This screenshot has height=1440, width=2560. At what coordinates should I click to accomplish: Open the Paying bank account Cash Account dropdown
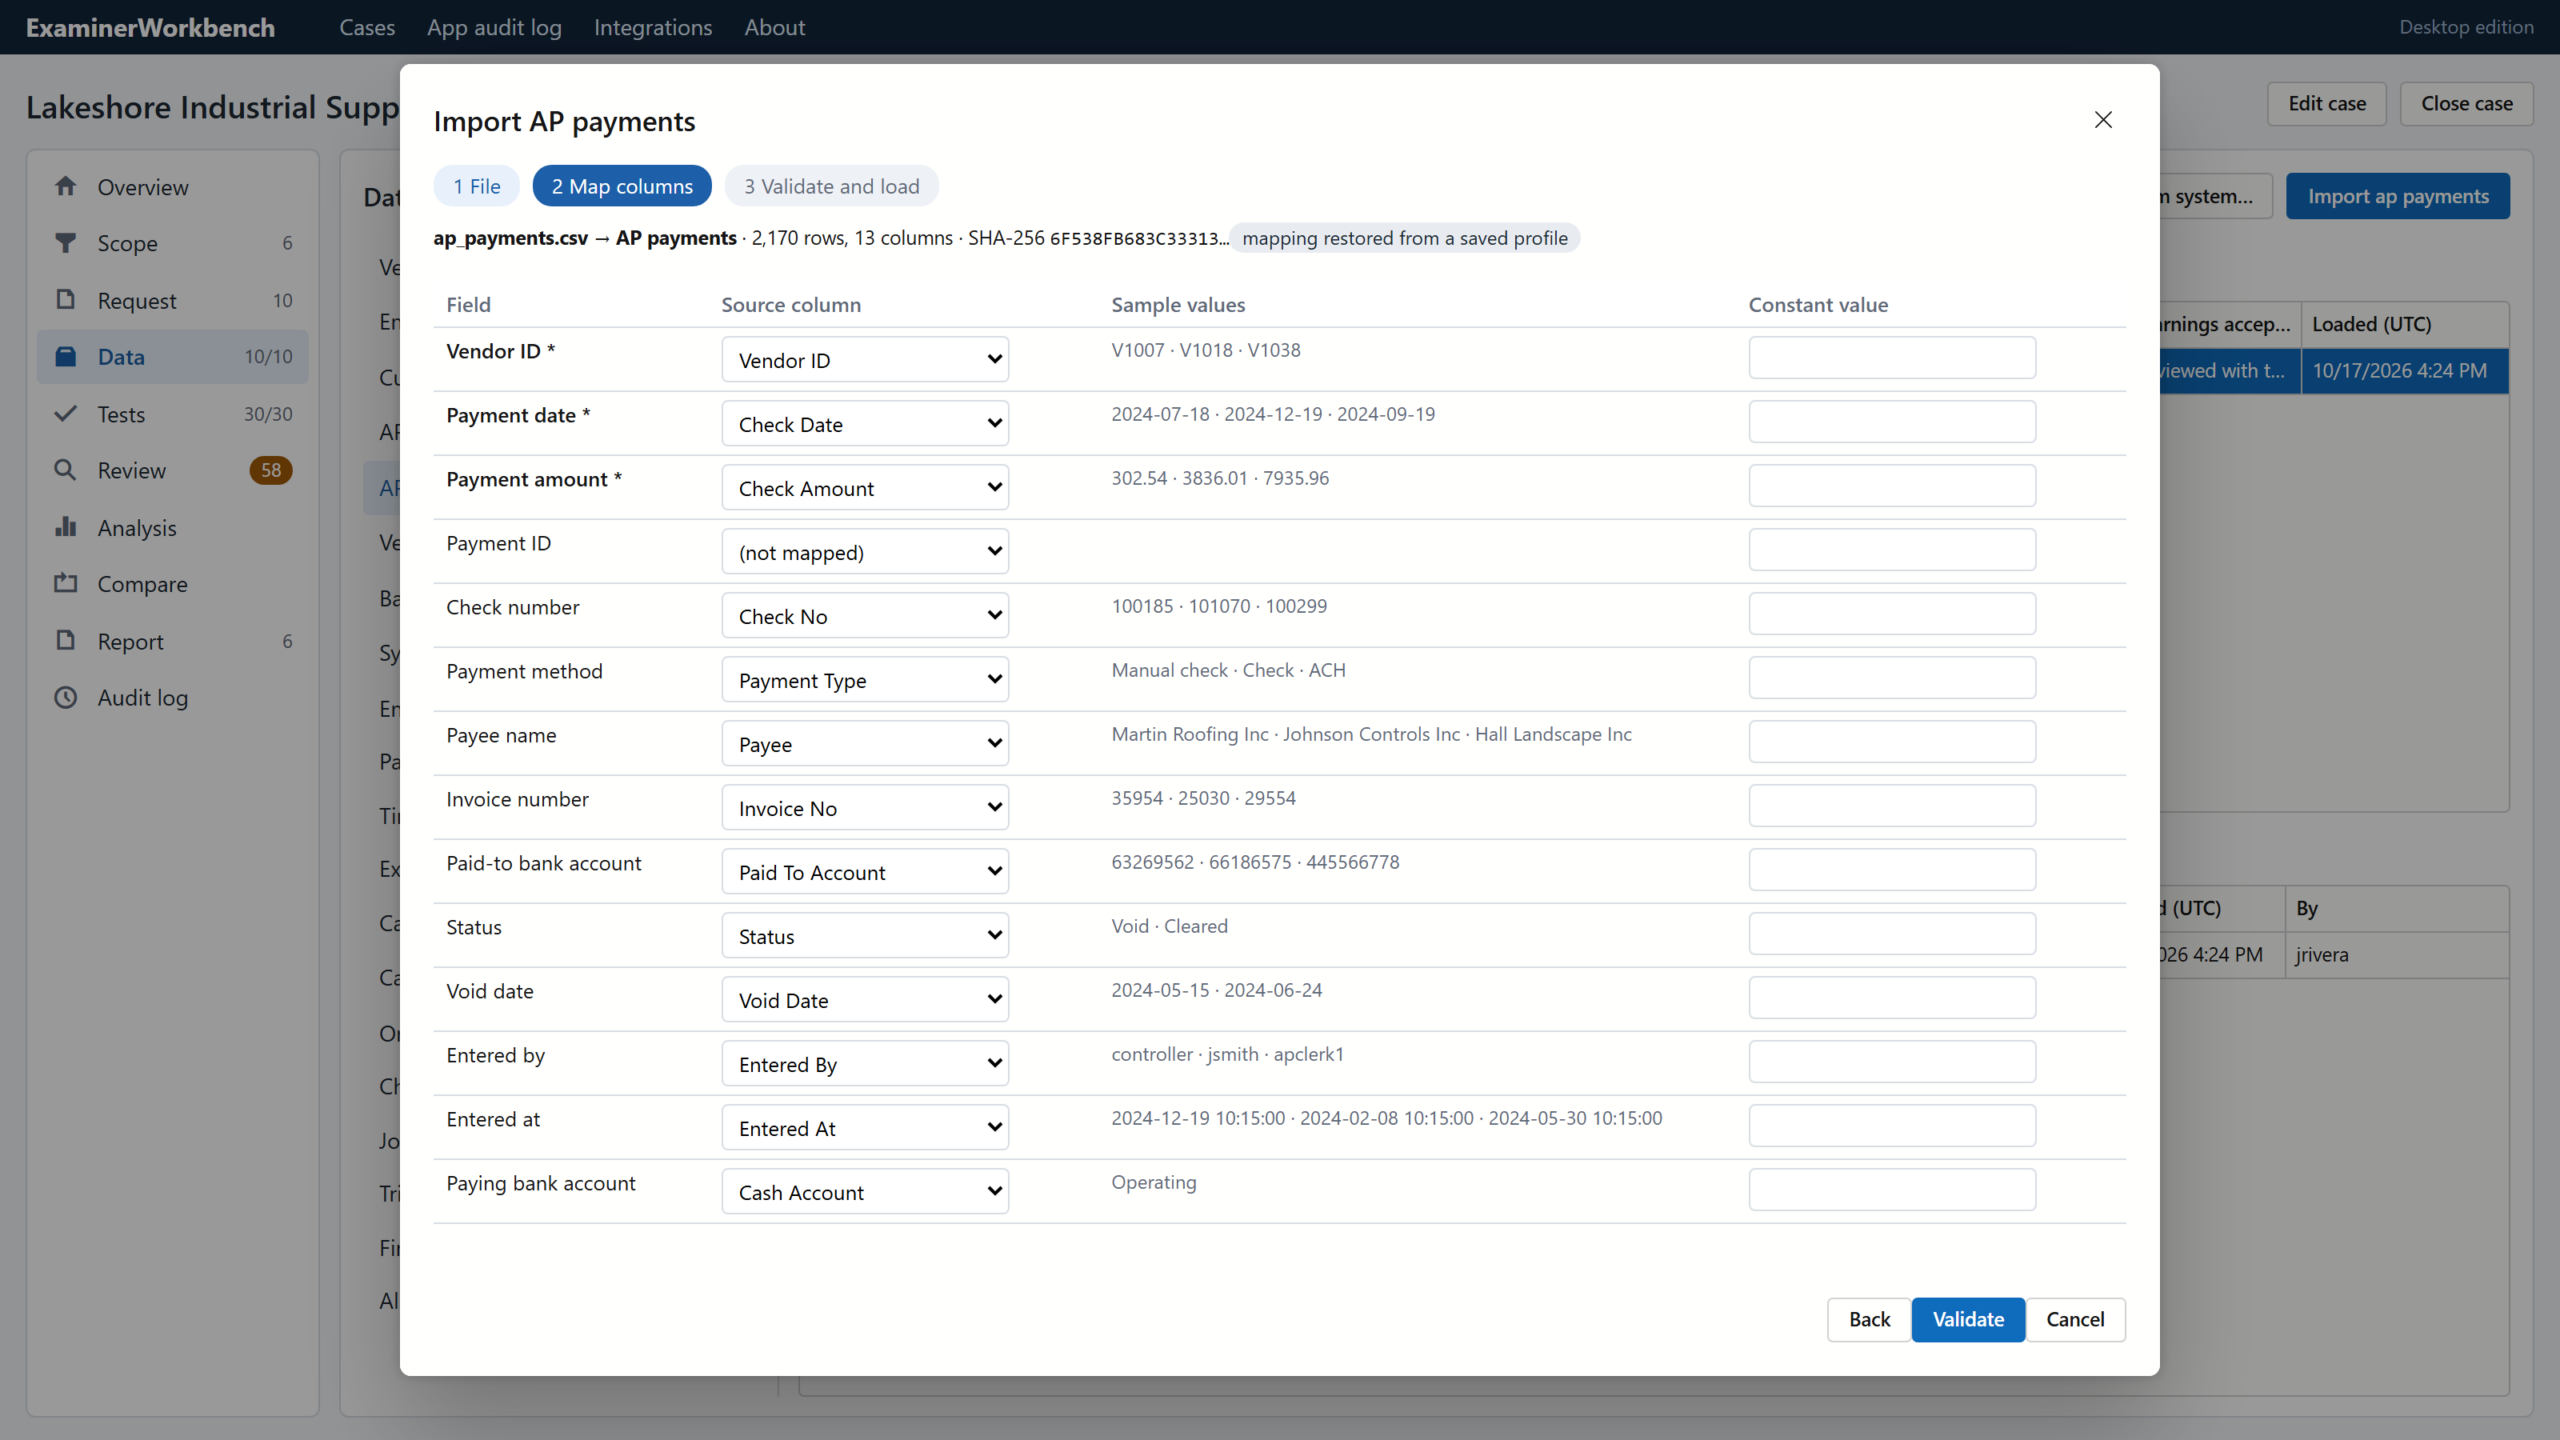(x=865, y=1191)
